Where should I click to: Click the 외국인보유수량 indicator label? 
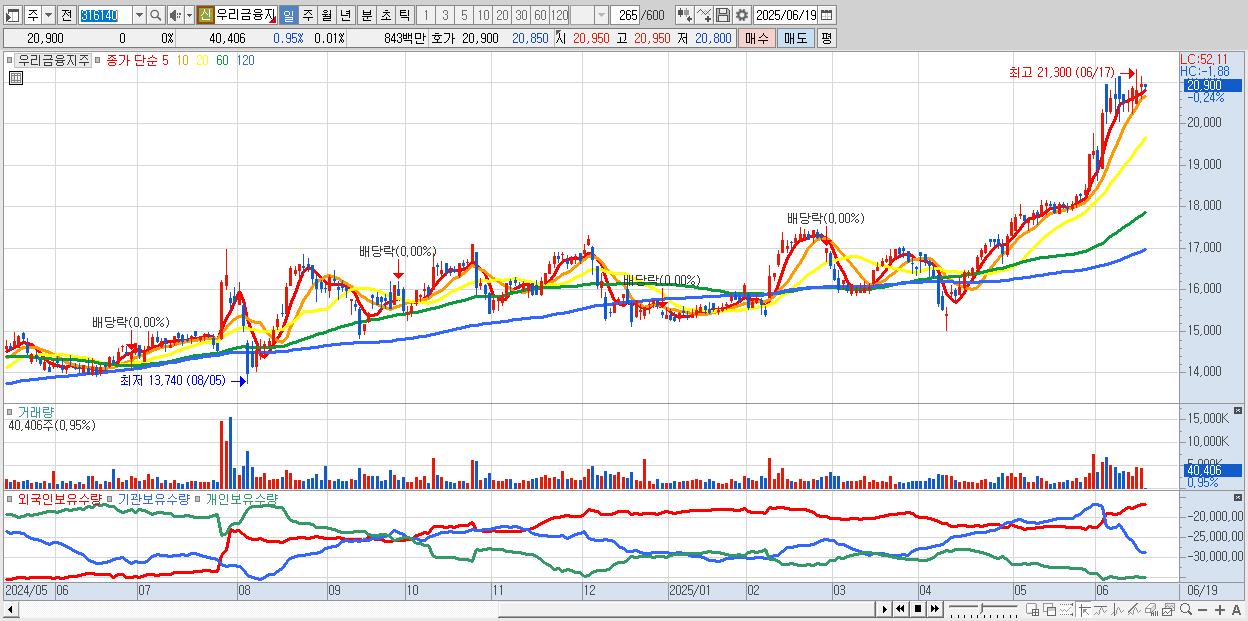[x=59, y=498]
